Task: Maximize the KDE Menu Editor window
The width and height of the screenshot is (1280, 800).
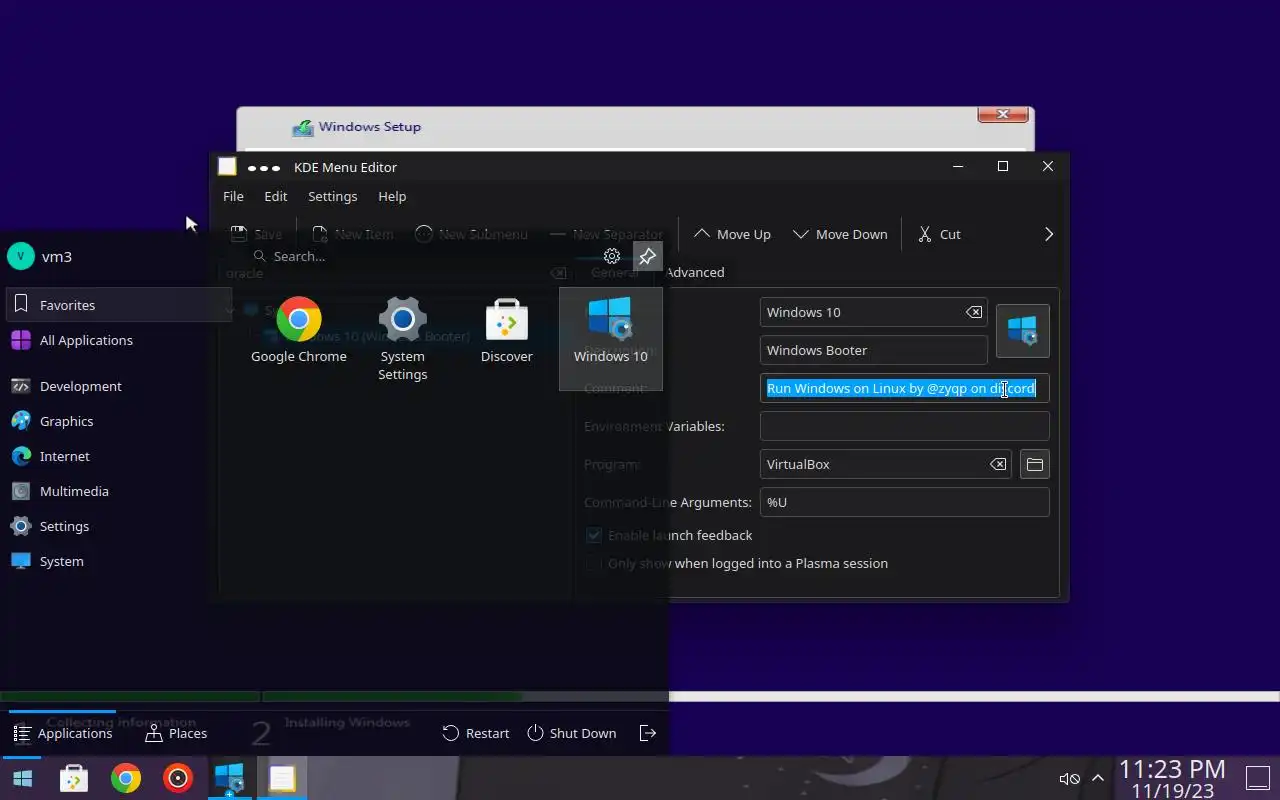Action: click(1003, 166)
